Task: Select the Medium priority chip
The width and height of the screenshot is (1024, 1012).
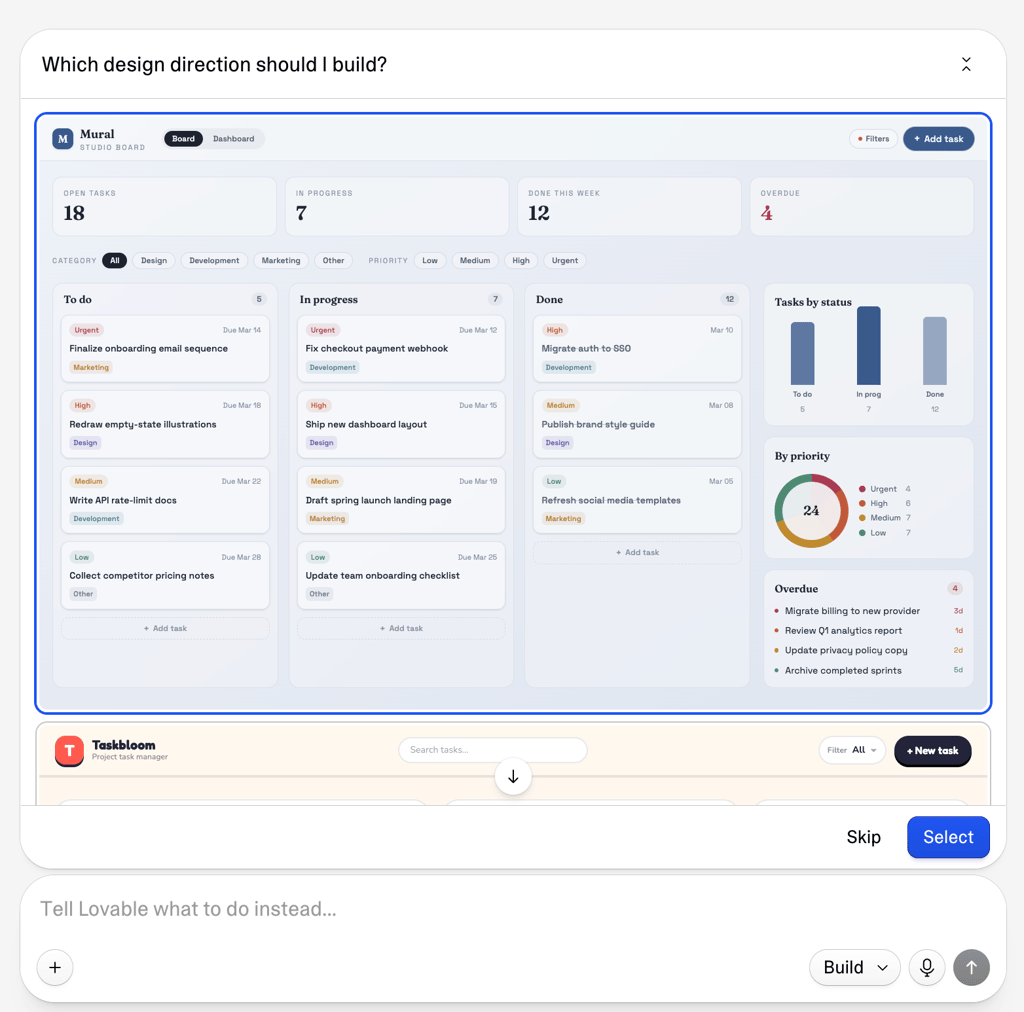Action: [x=475, y=261]
